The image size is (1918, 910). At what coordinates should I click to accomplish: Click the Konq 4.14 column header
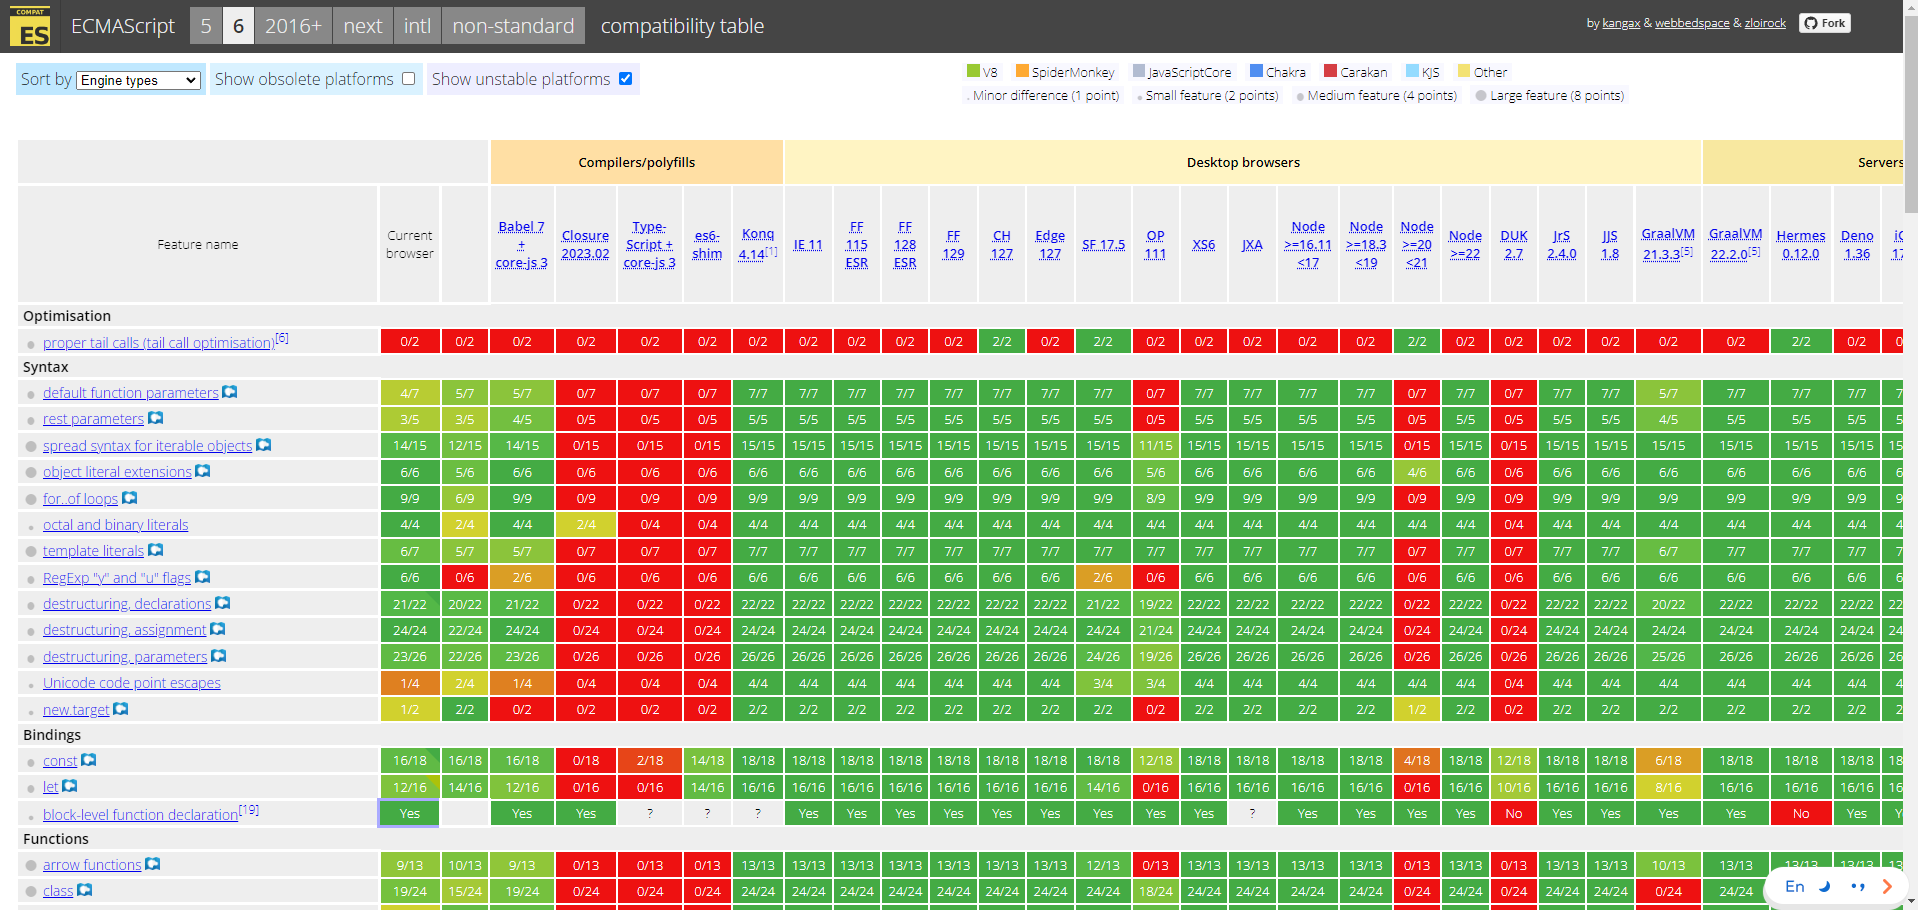click(758, 243)
